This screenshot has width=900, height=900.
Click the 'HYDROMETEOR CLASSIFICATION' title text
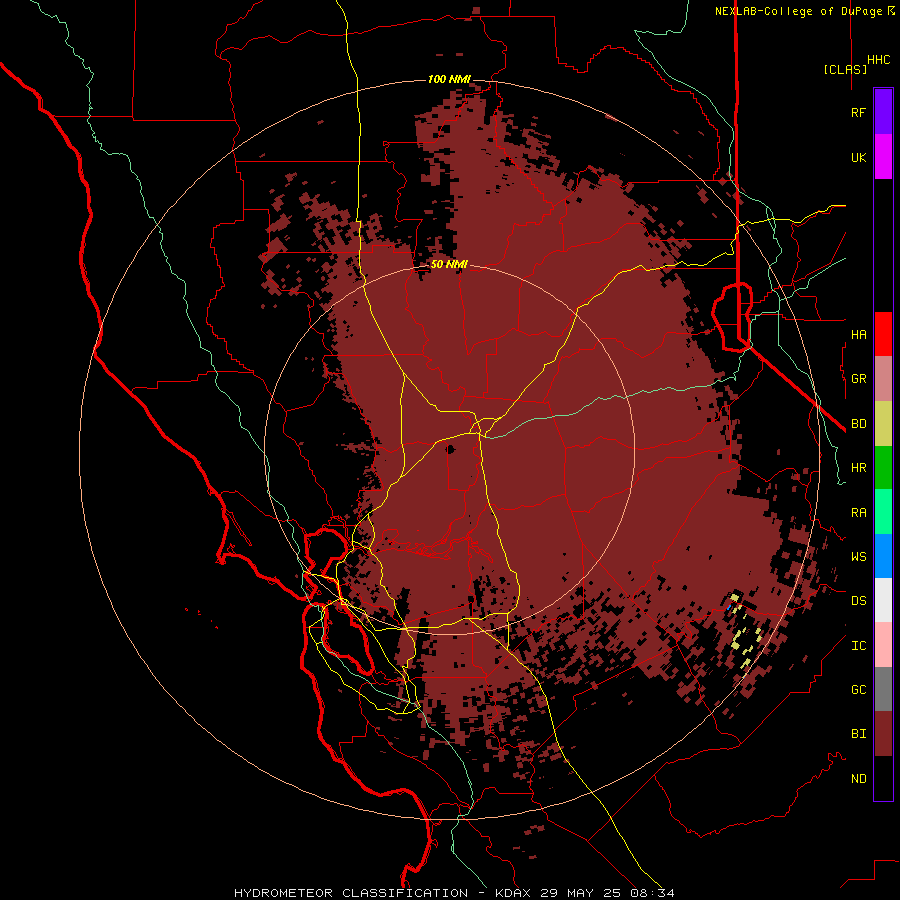[351, 893]
